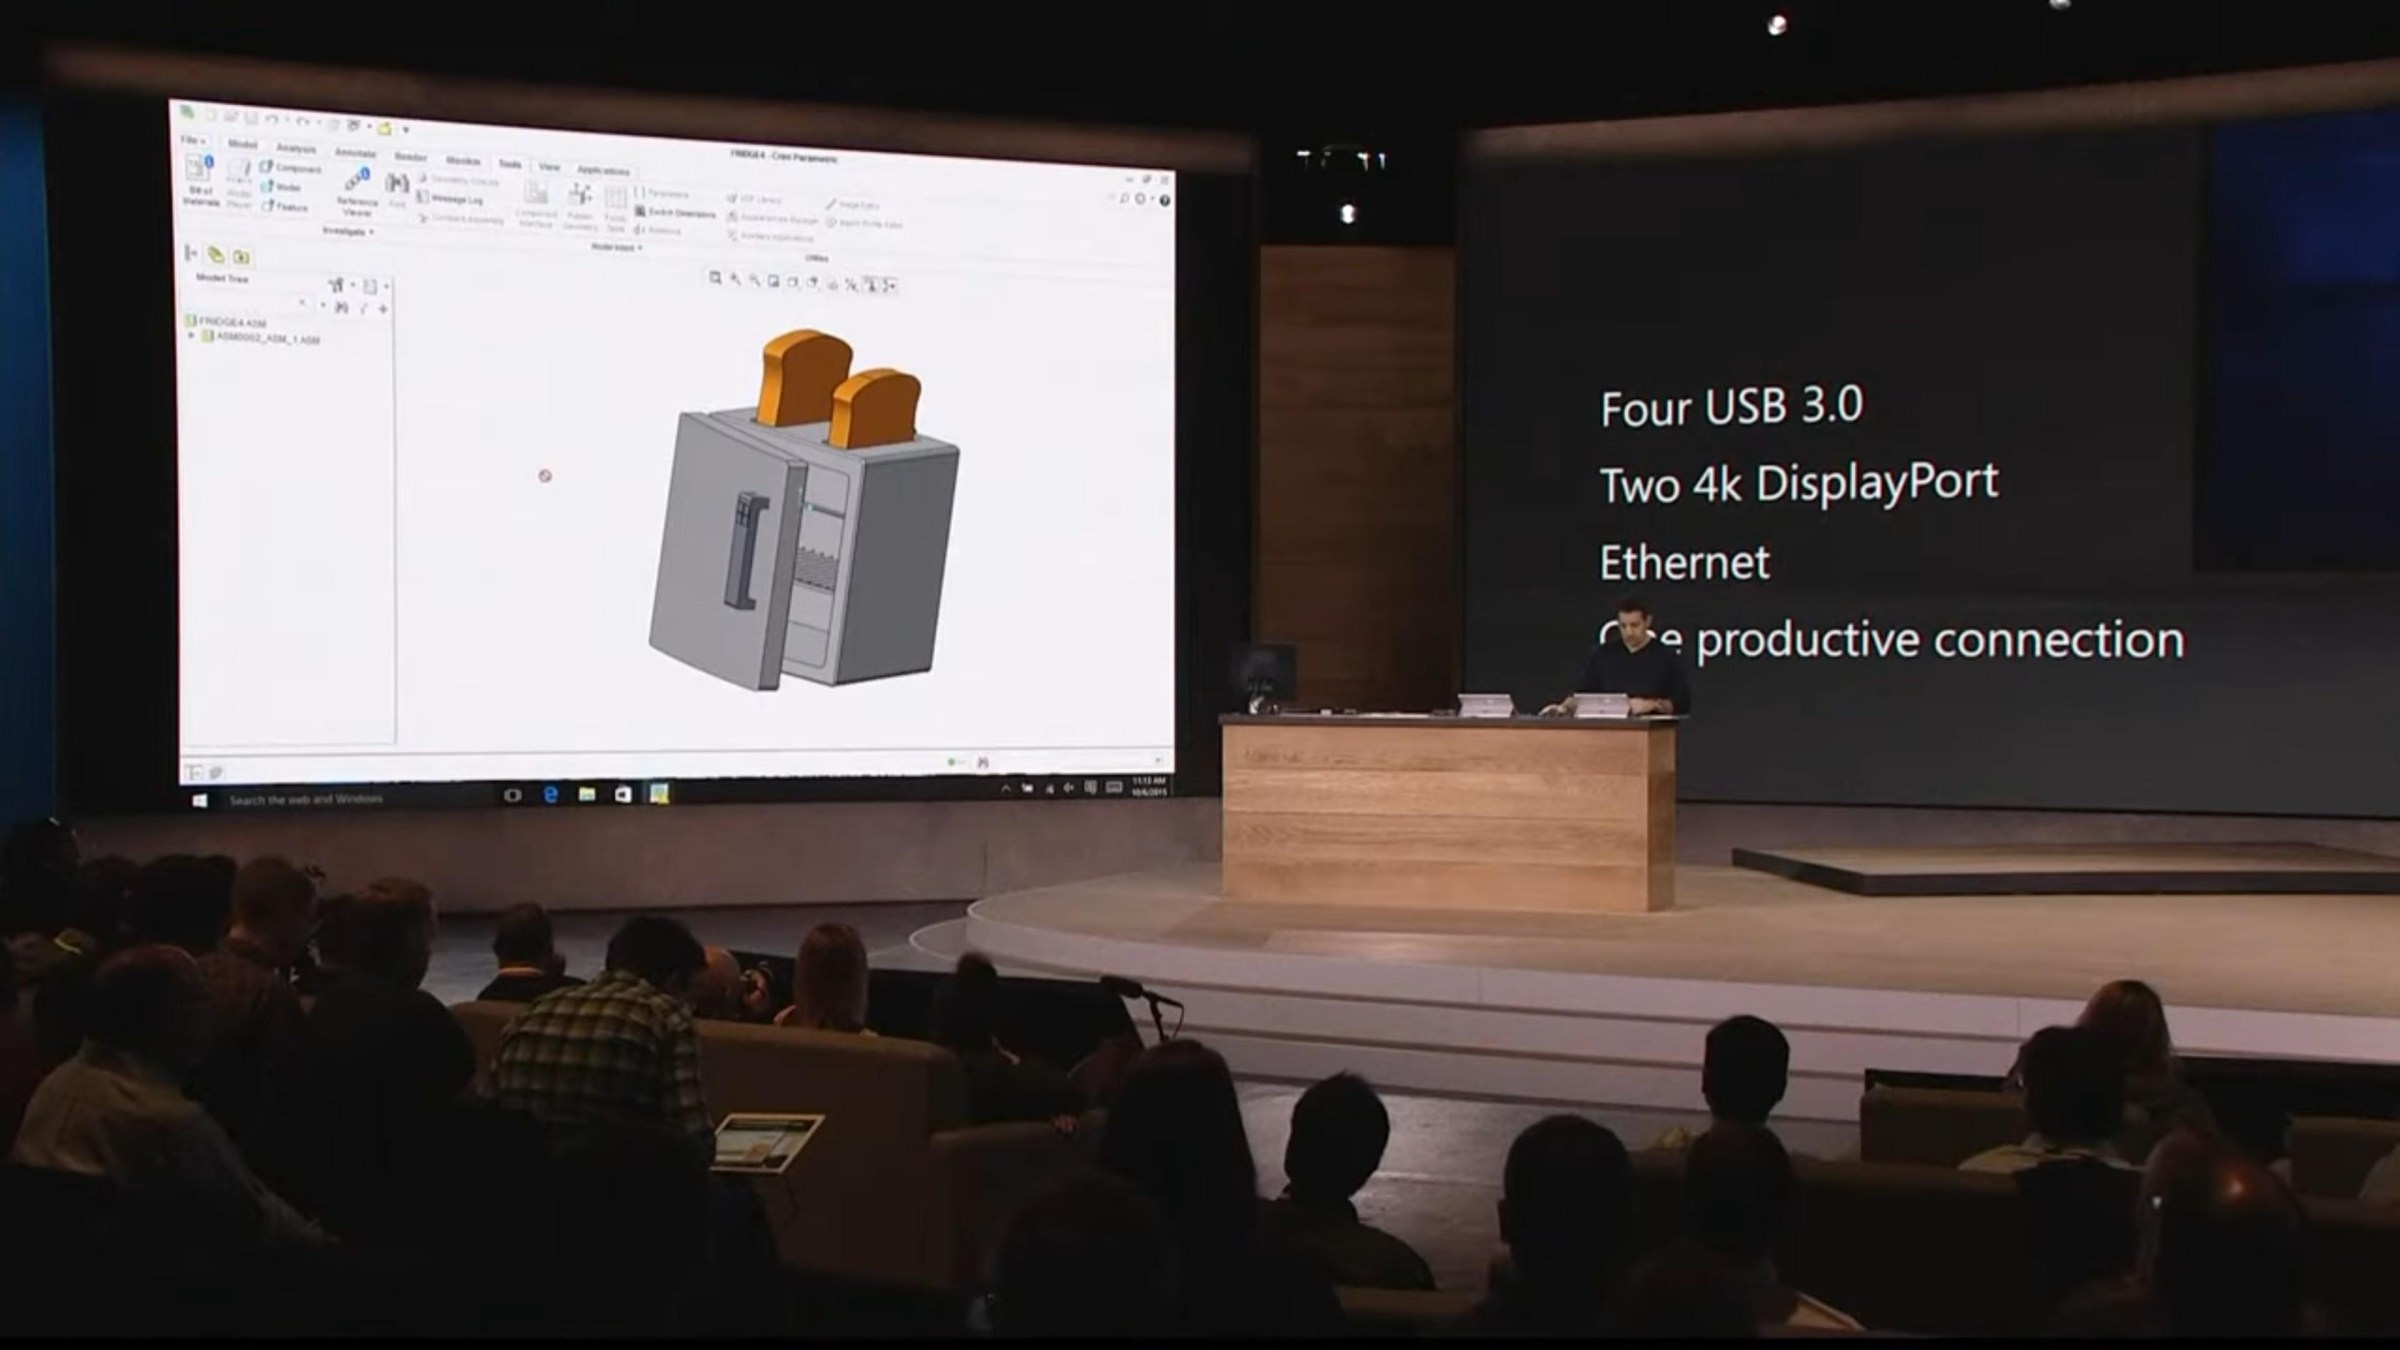Expand the ASM0002_ASM_1.ASM tree node
Viewport: 2400px width, 1350px height.
[192, 336]
